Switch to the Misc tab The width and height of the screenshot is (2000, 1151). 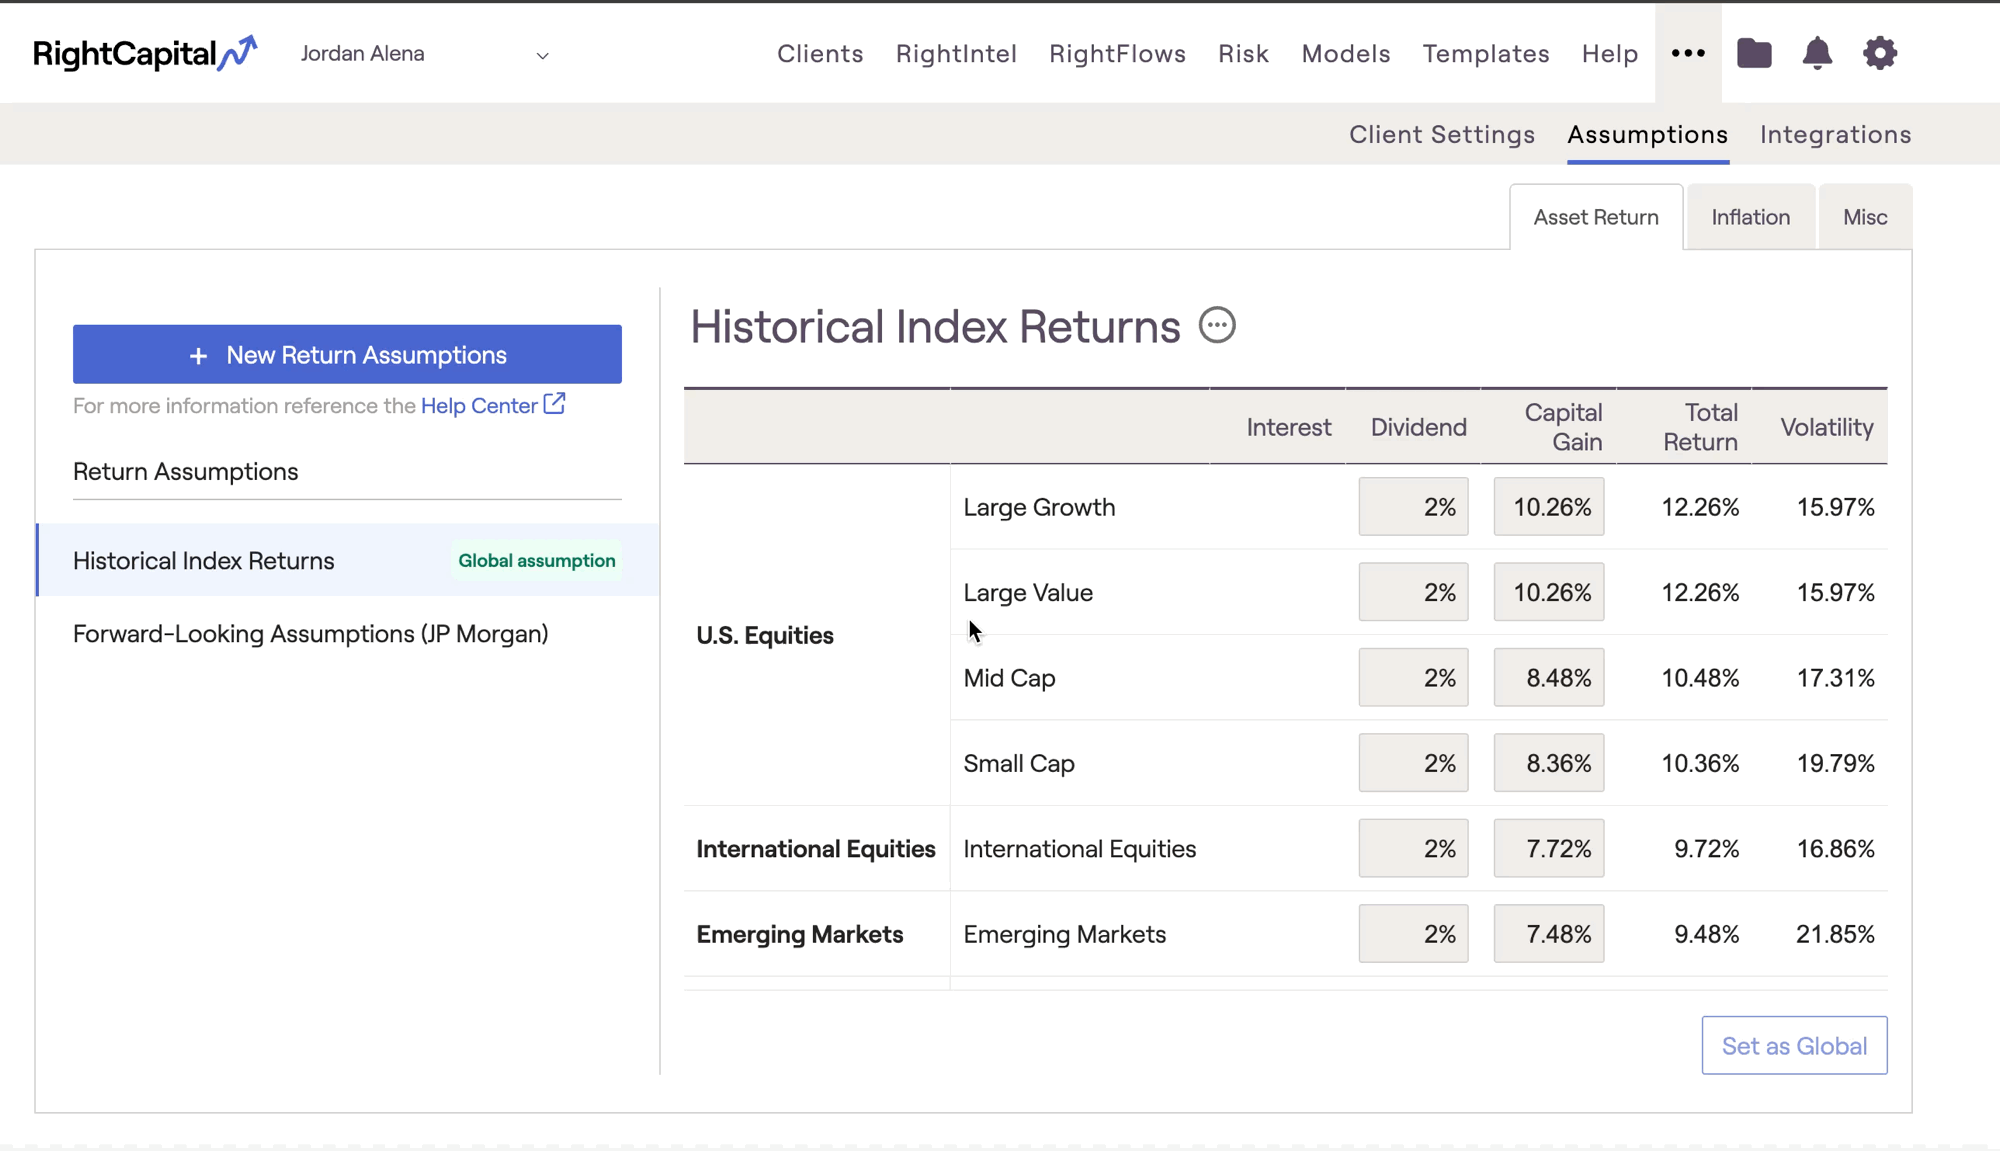pos(1865,217)
